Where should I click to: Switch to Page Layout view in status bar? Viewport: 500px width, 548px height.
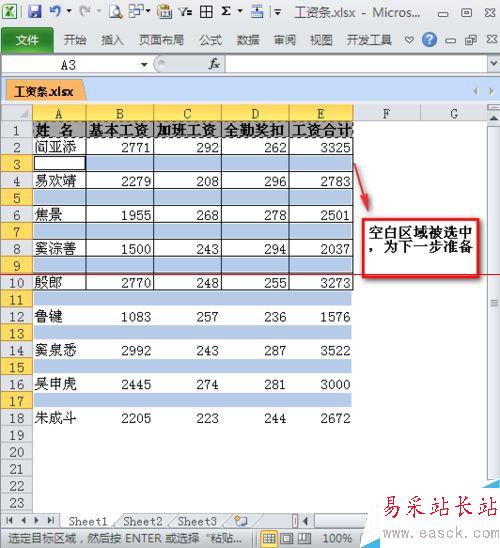(x=287, y=538)
